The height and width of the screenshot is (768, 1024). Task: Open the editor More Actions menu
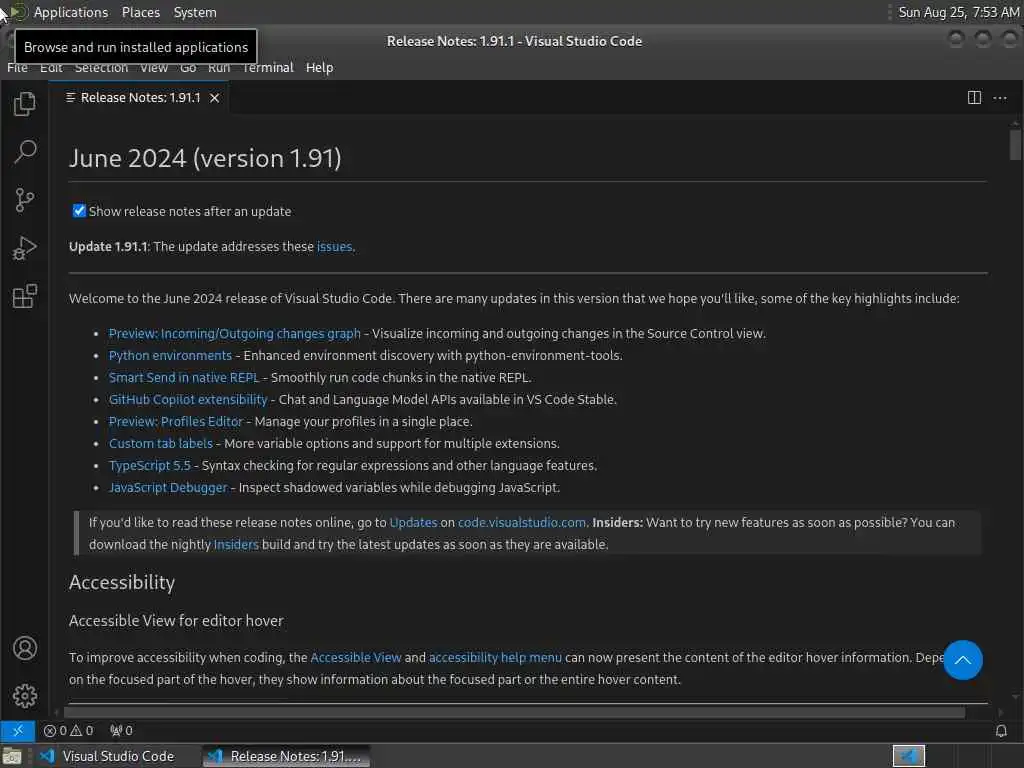point(1000,98)
